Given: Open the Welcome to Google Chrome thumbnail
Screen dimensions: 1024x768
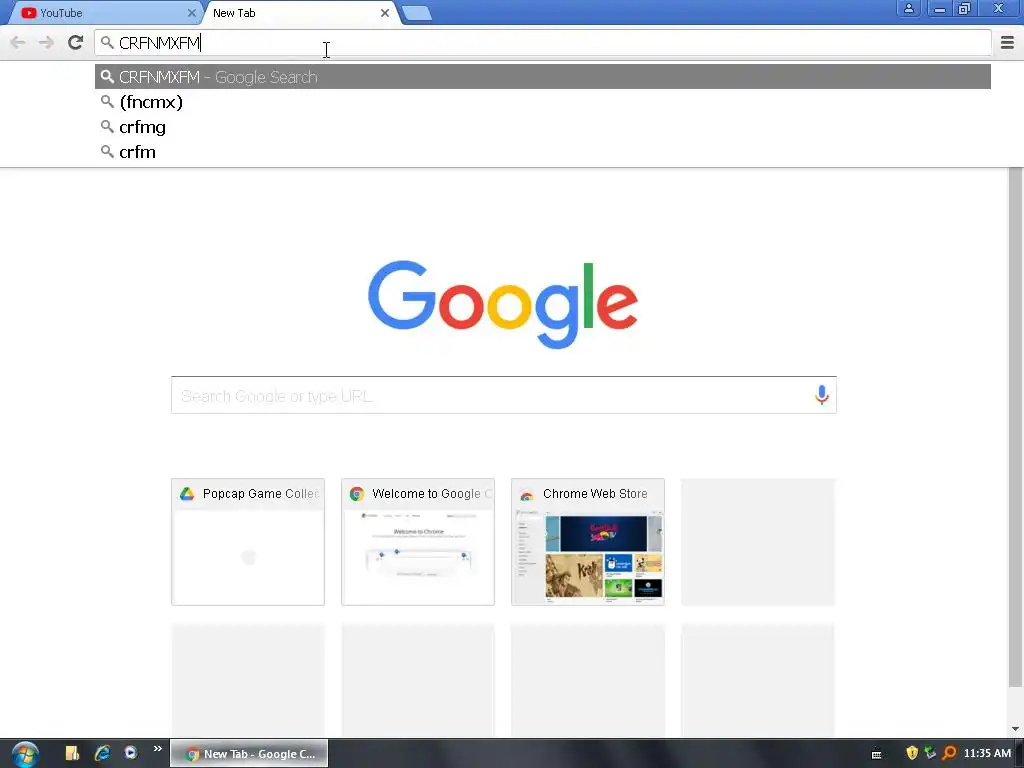Looking at the screenshot, I should click(418, 542).
